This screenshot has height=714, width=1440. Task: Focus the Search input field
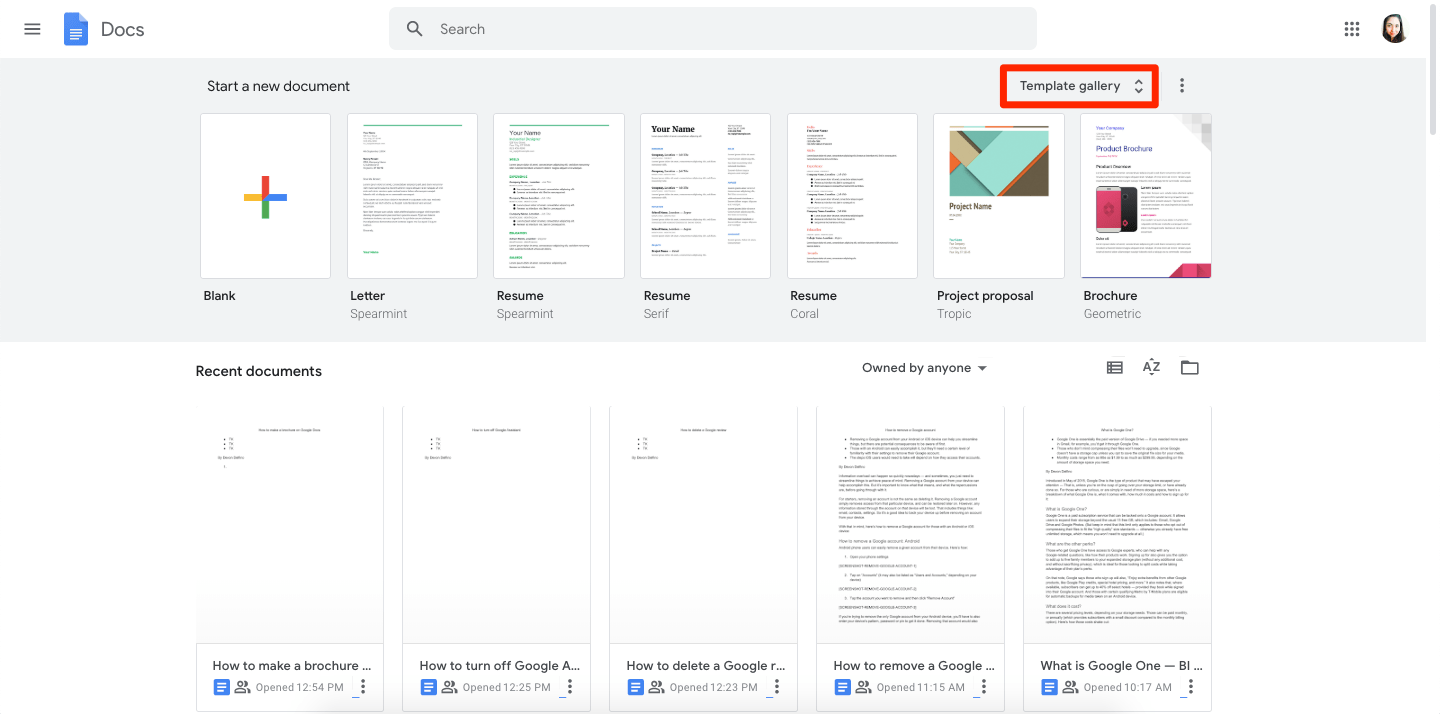click(x=712, y=29)
